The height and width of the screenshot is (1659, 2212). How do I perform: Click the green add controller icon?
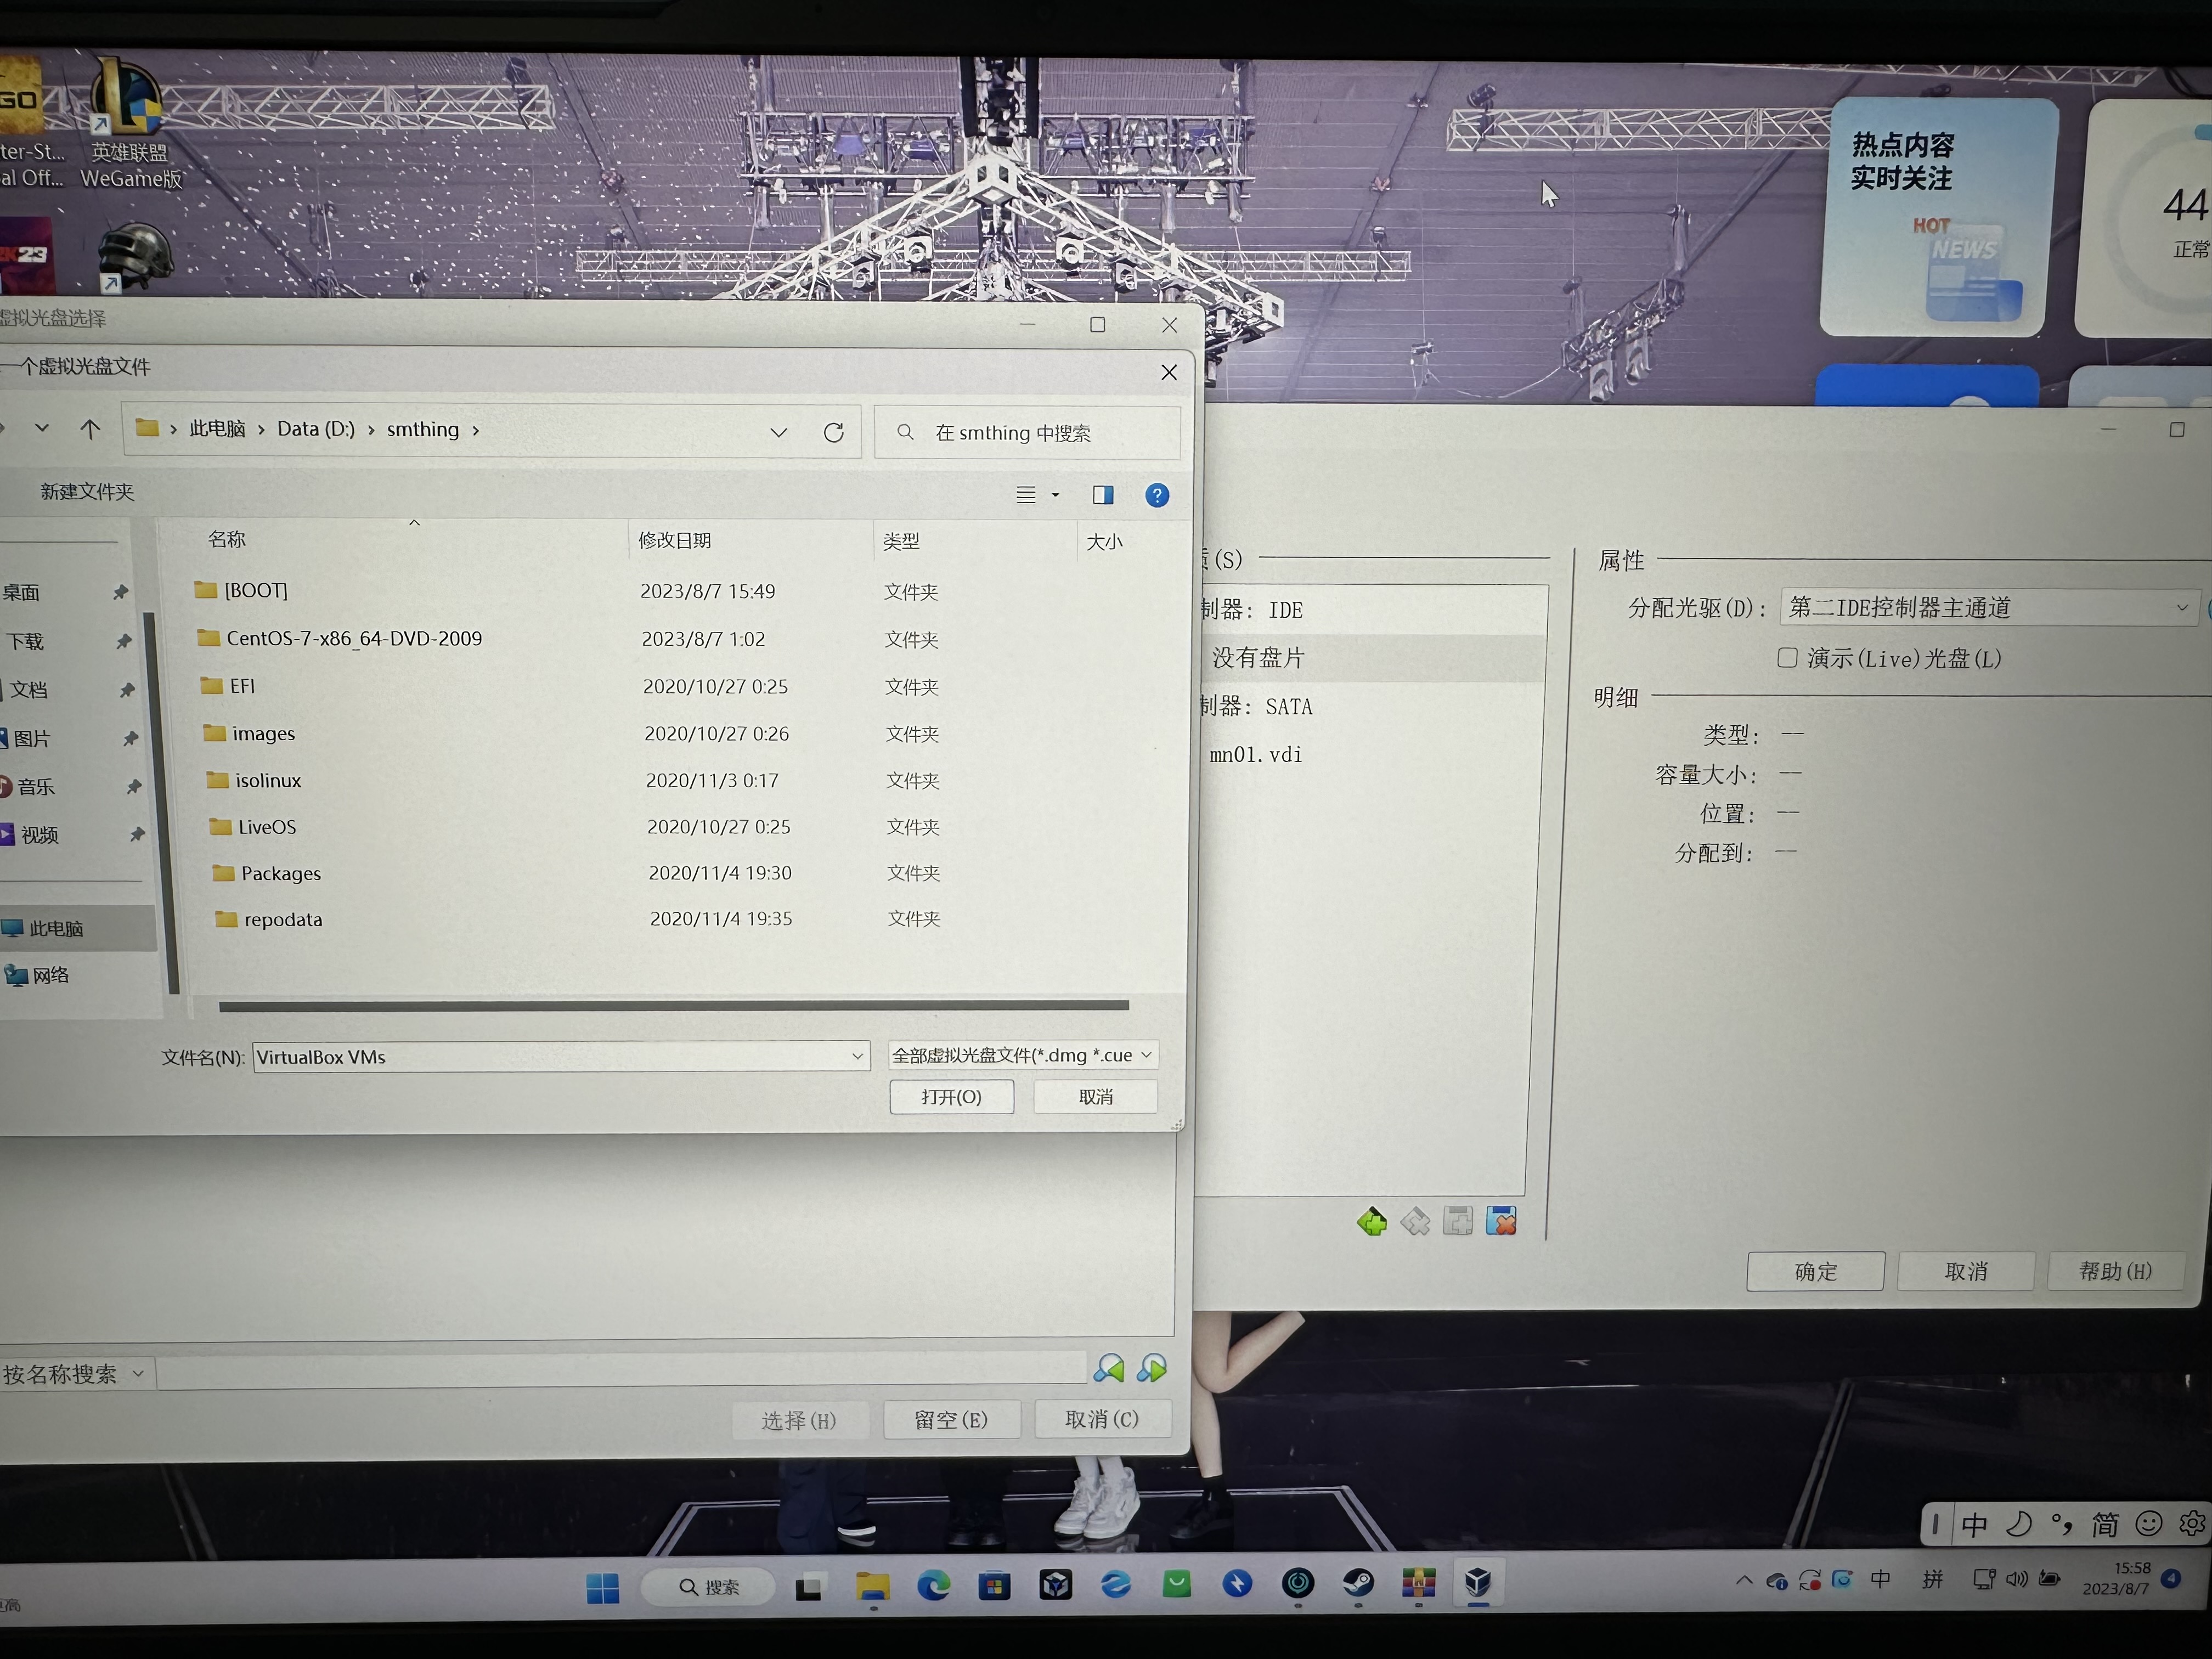pos(1372,1222)
